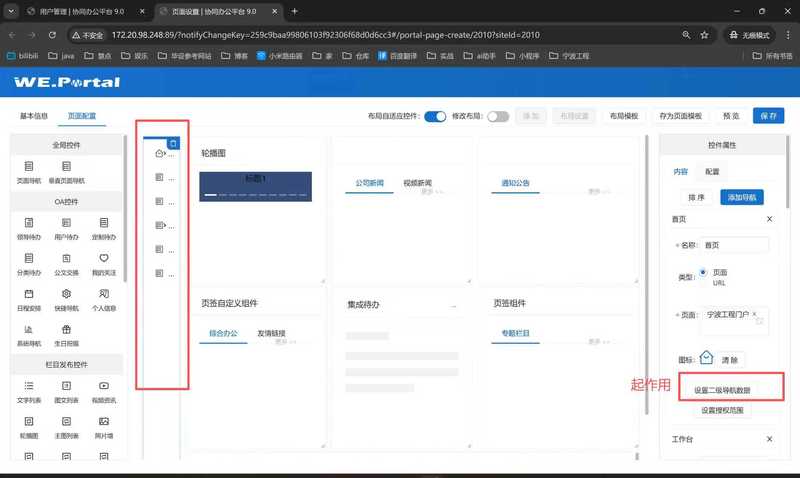Click 设置授权范围 button
The width and height of the screenshot is (800, 478).
coord(722,410)
